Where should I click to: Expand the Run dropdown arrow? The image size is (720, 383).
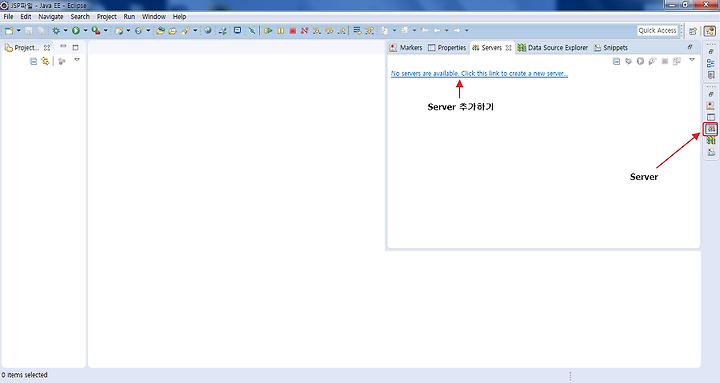pos(85,31)
